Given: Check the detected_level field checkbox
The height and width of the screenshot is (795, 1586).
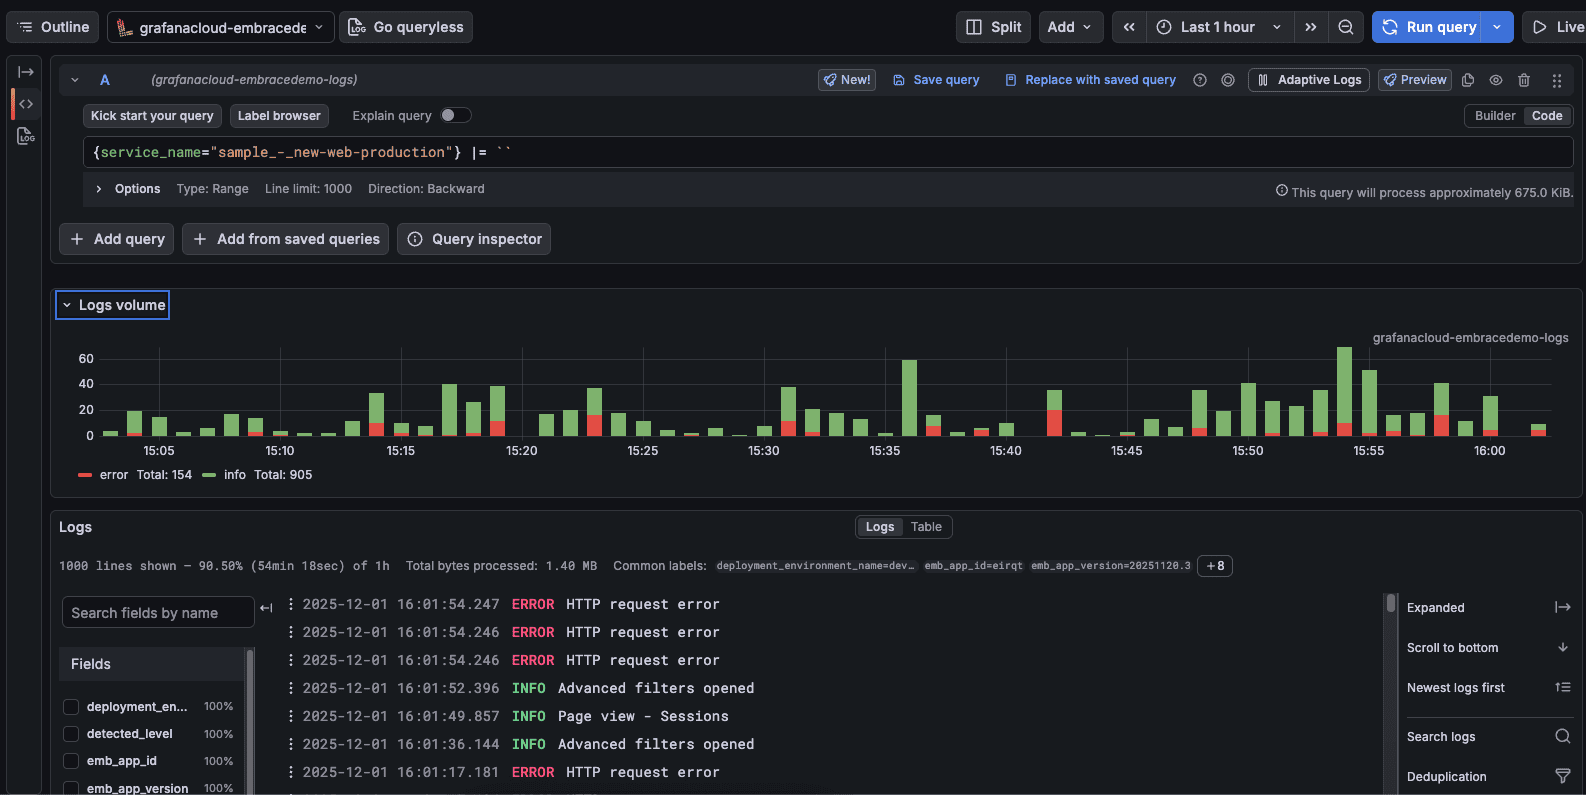Looking at the screenshot, I should (x=71, y=734).
